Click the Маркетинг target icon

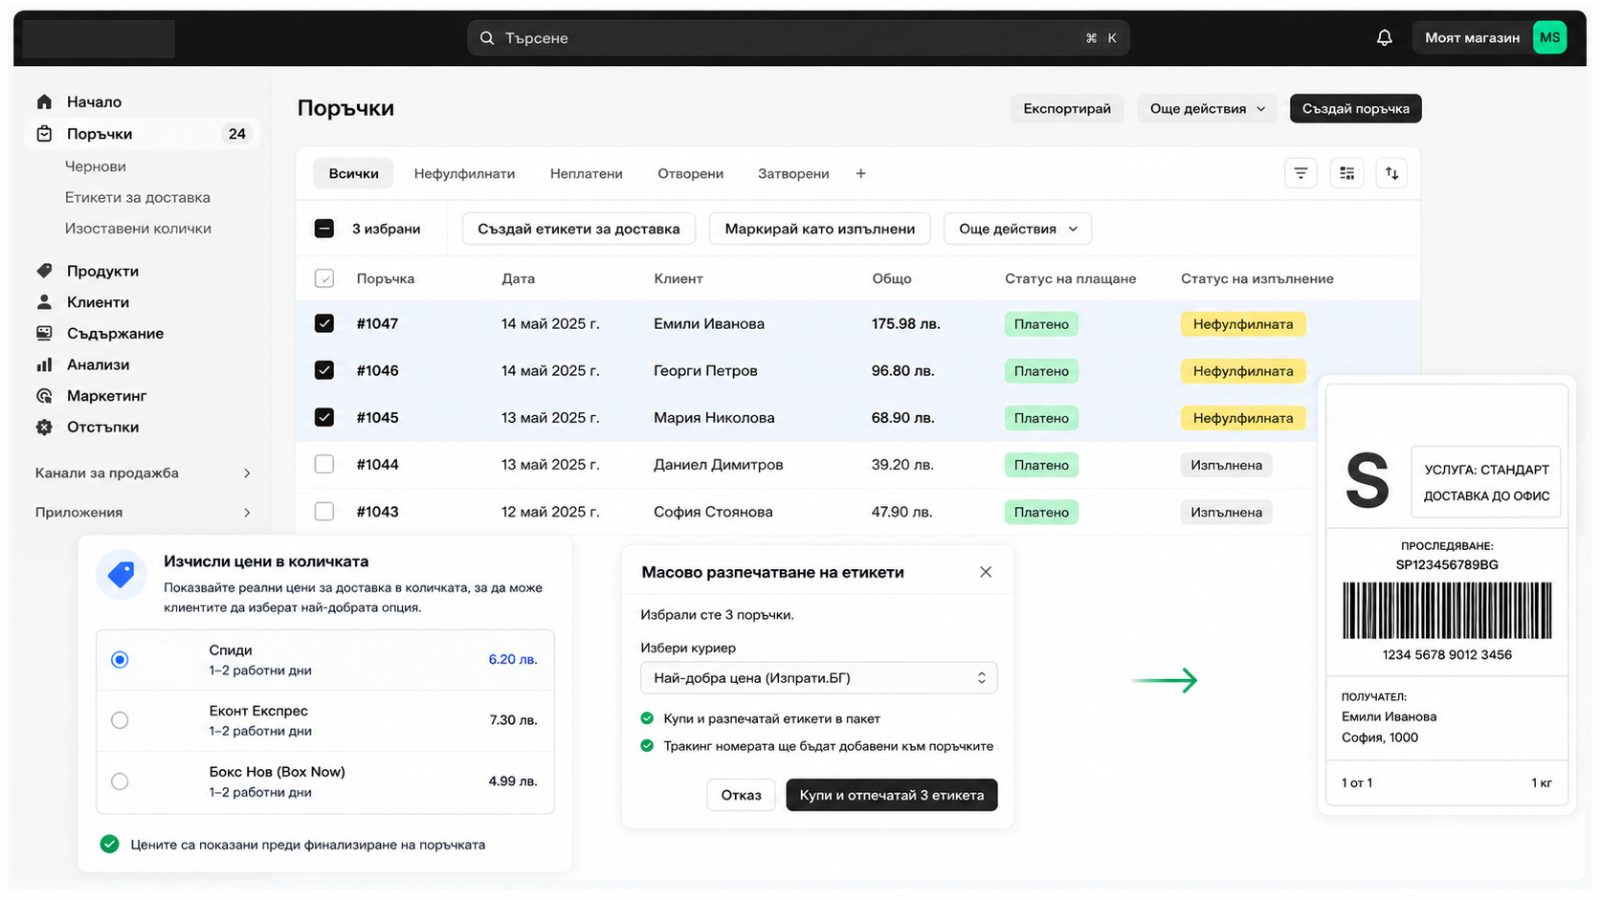(44, 396)
